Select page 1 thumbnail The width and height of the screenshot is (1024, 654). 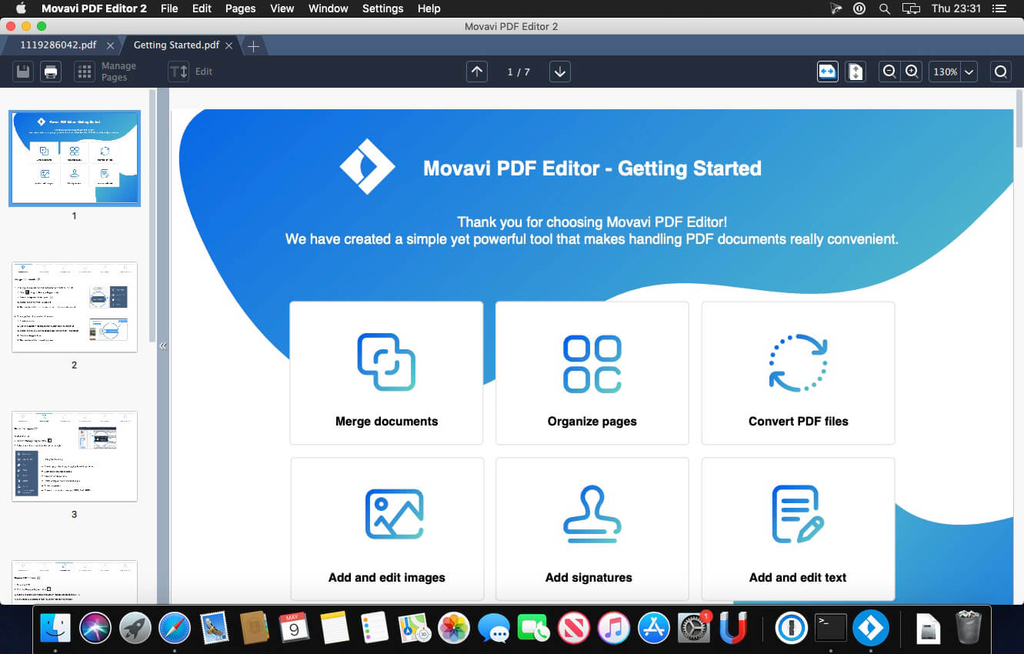pyautogui.click(x=74, y=158)
